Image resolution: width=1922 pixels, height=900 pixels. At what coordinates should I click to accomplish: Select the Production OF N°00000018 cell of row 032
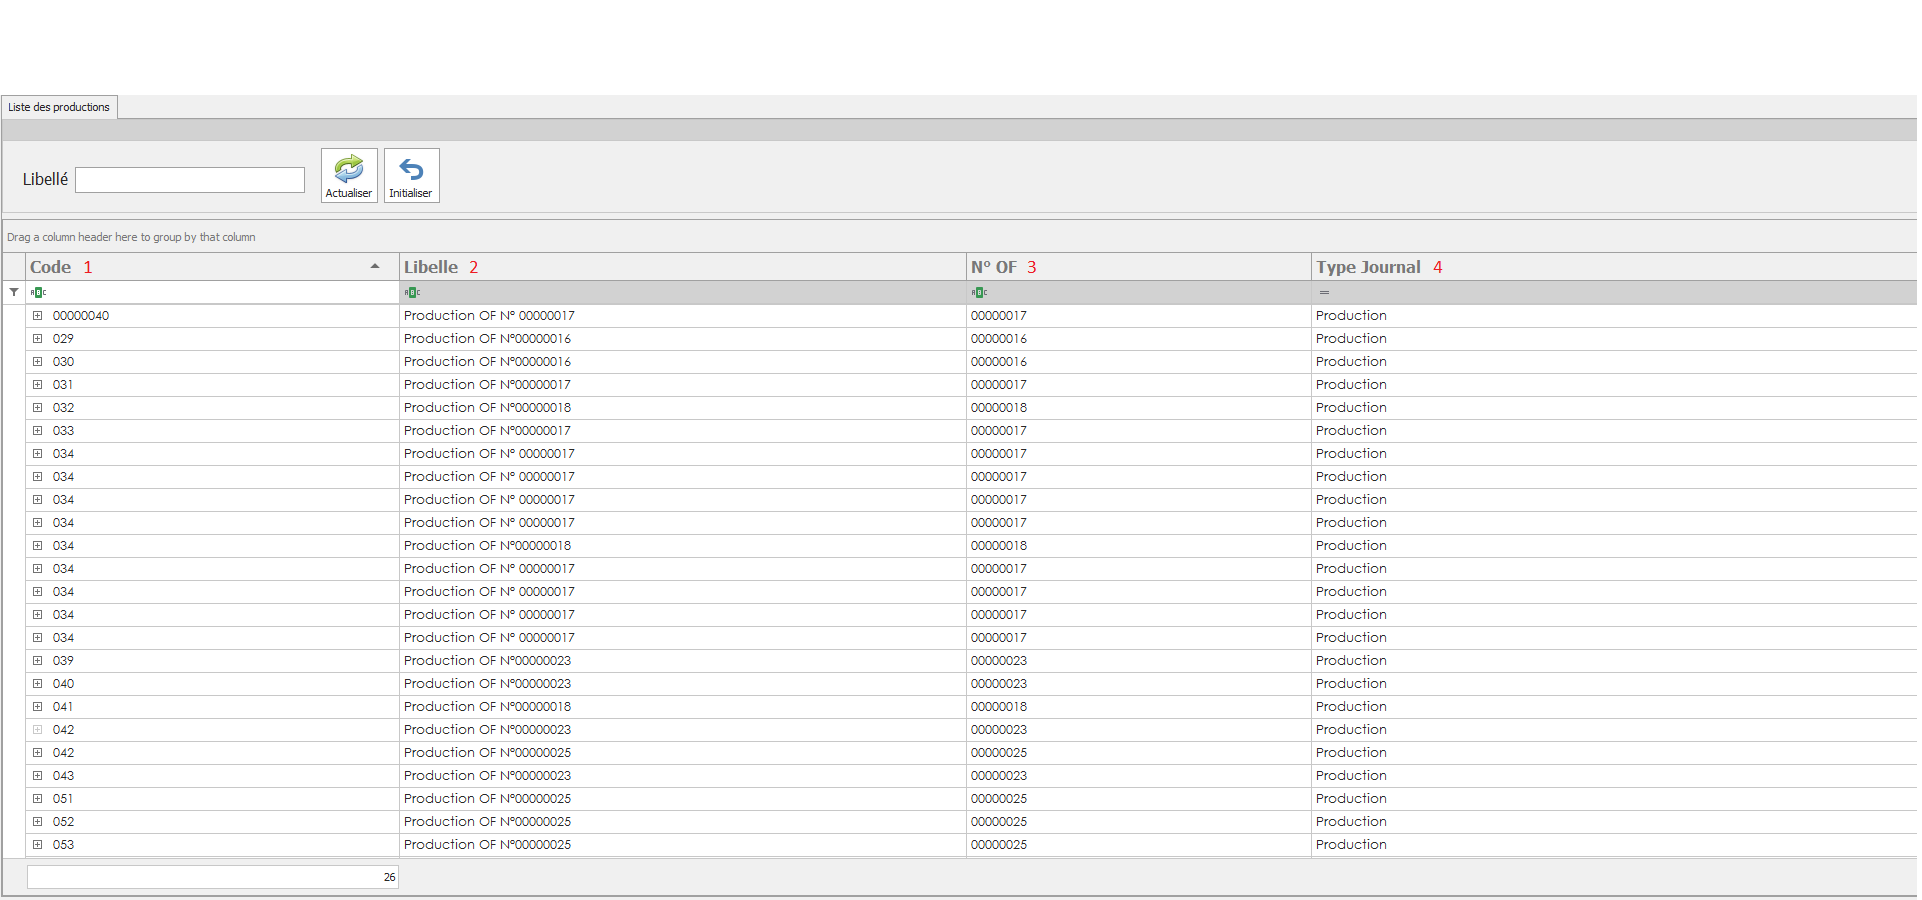coord(488,408)
